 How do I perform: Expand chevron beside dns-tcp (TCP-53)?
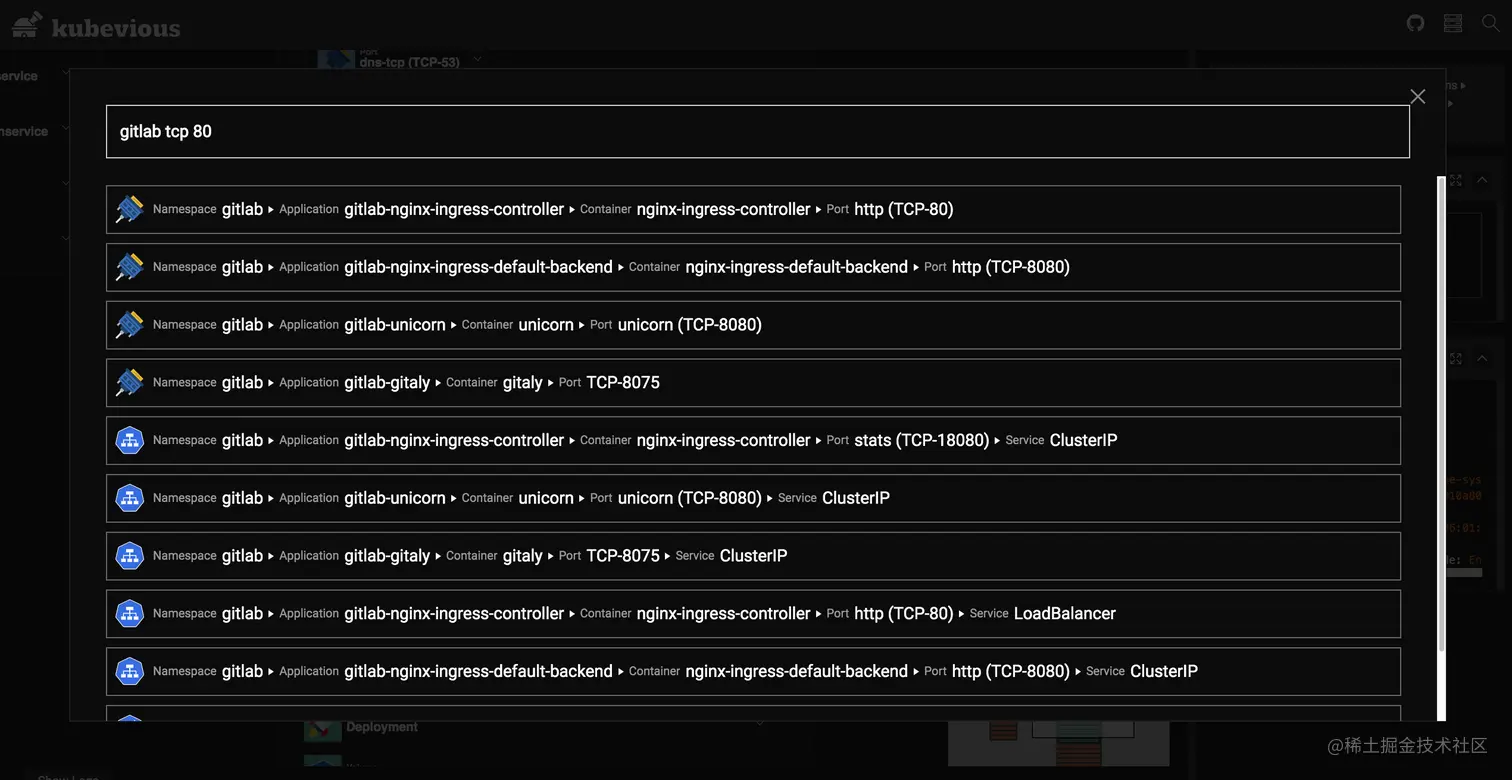click(x=478, y=58)
